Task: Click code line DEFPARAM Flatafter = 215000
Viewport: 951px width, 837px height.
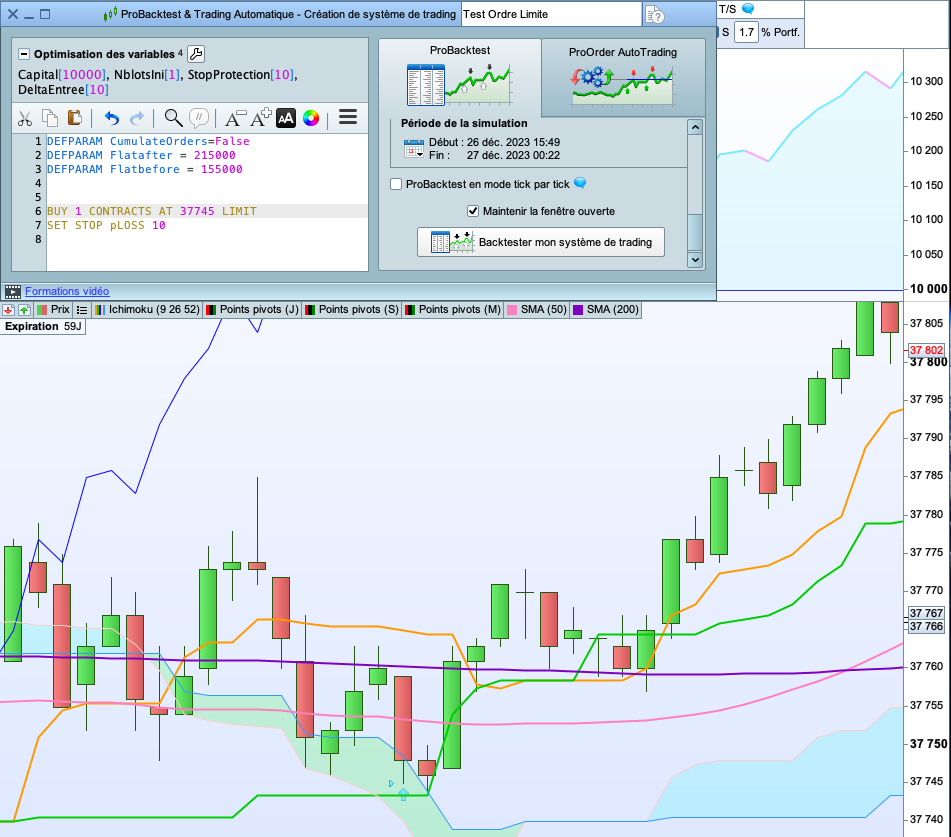Action: [x=141, y=155]
